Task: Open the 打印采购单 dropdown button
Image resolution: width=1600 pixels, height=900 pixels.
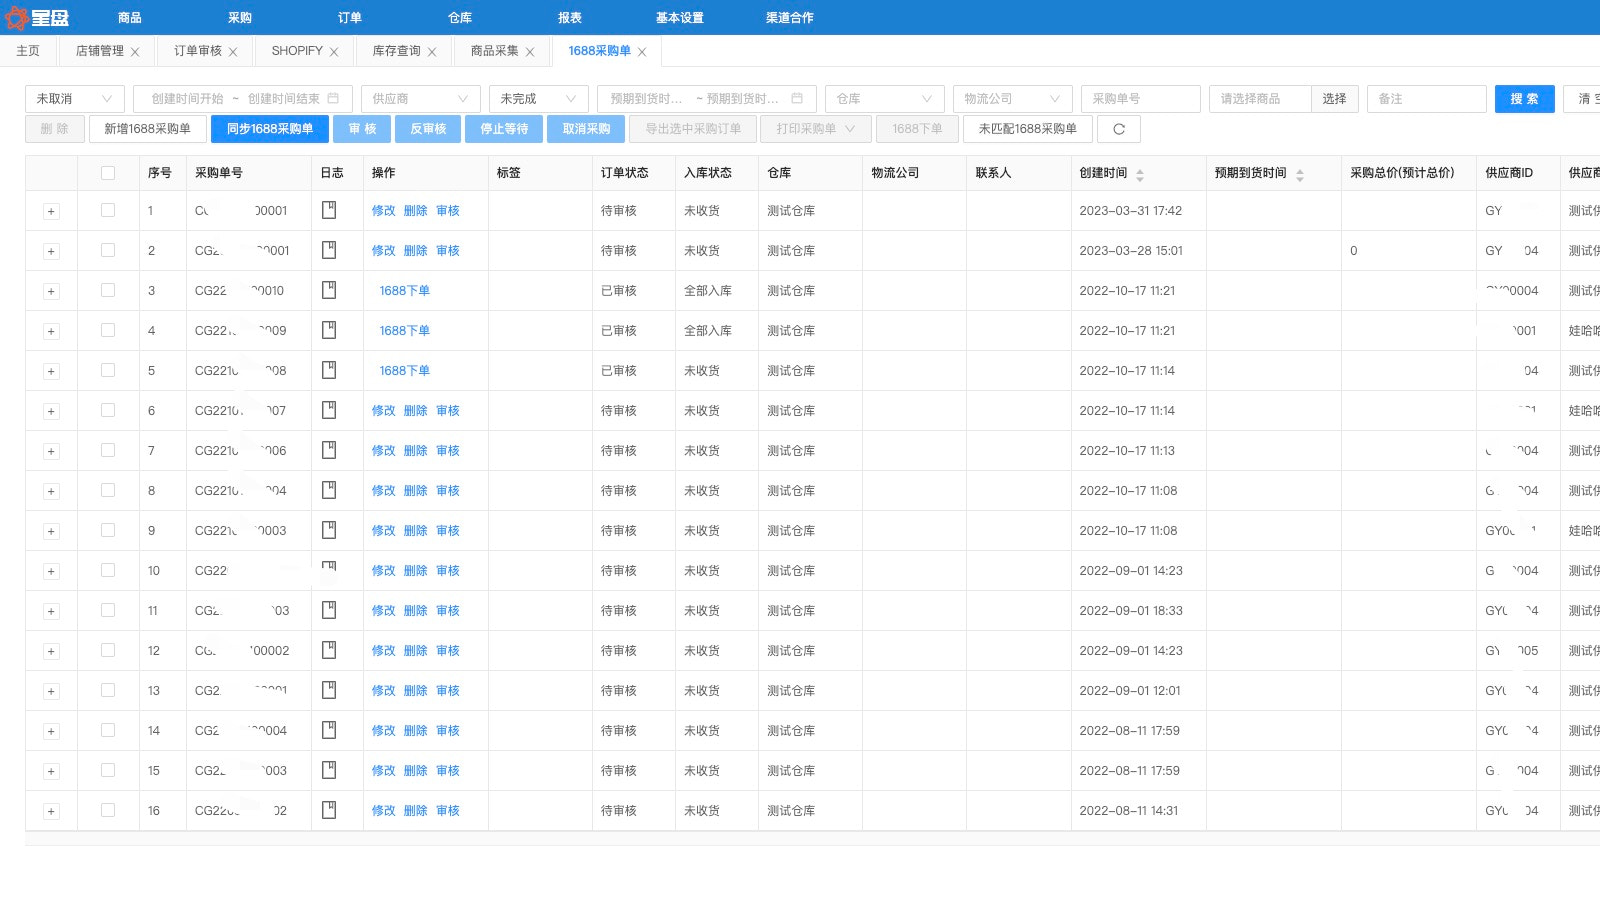Action: click(x=815, y=129)
